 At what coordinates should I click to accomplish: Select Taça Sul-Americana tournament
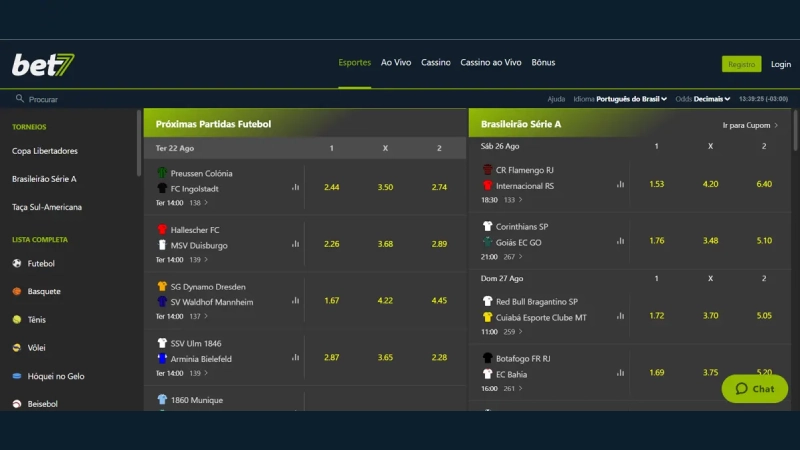pos(47,207)
